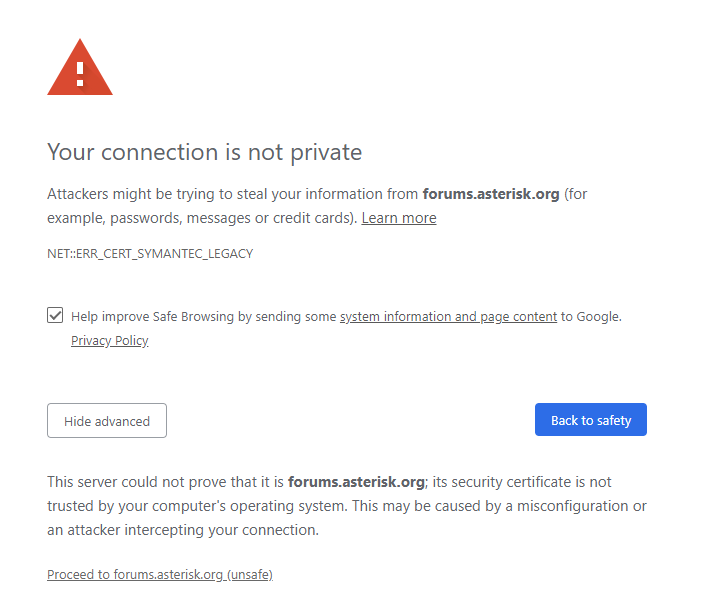Click bold forums.asterisk.org in attackers warning sentence
Screen dimensions: 726x611
point(491,194)
